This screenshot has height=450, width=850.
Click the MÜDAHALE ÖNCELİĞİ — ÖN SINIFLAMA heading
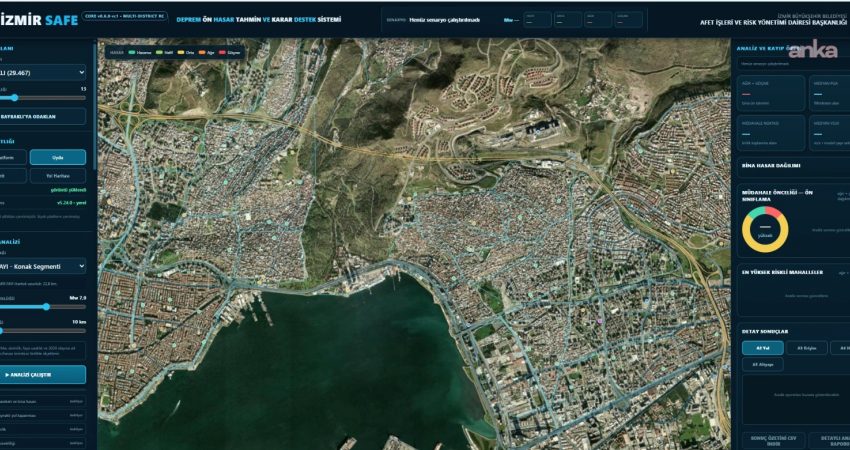tap(777, 196)
